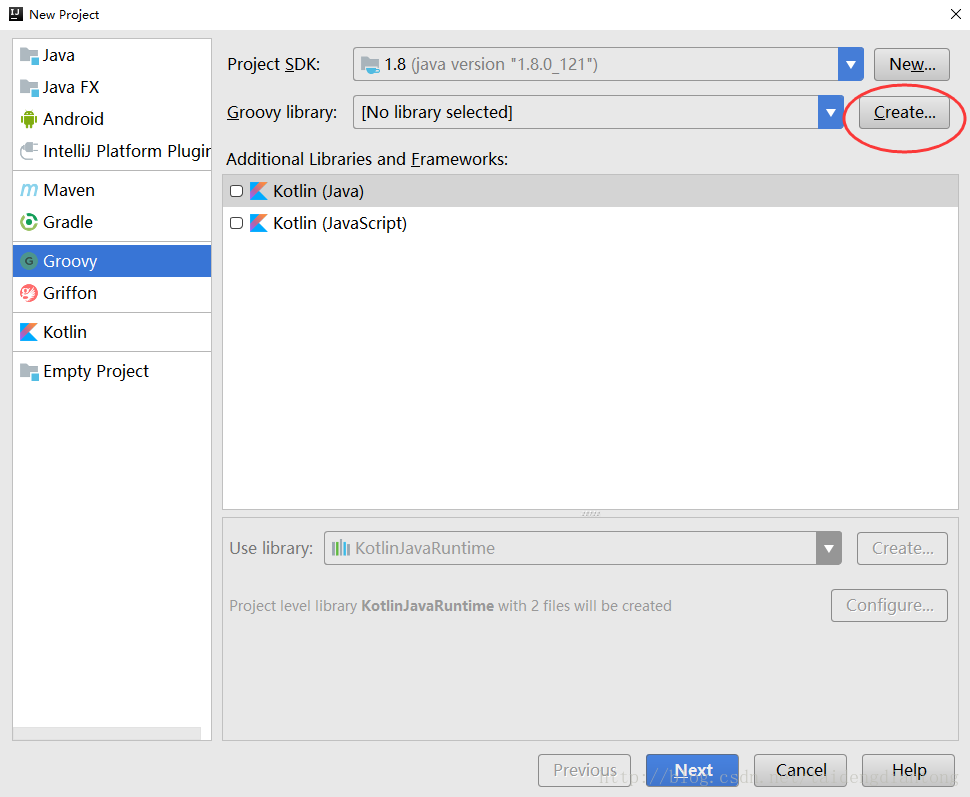Image resolution: width=970 pixels, height=797 pixels.
Task: Click the Configure... button
Action: click(x=889, y=605)
